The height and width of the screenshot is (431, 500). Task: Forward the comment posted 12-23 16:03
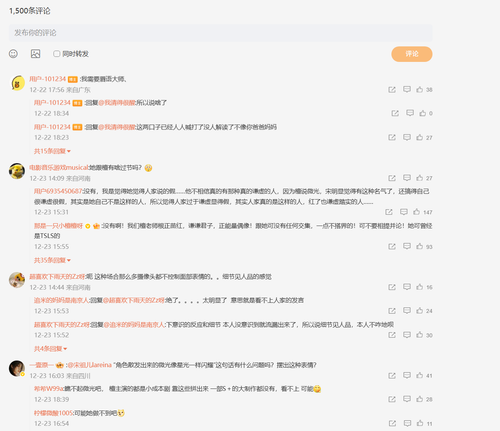392,376
